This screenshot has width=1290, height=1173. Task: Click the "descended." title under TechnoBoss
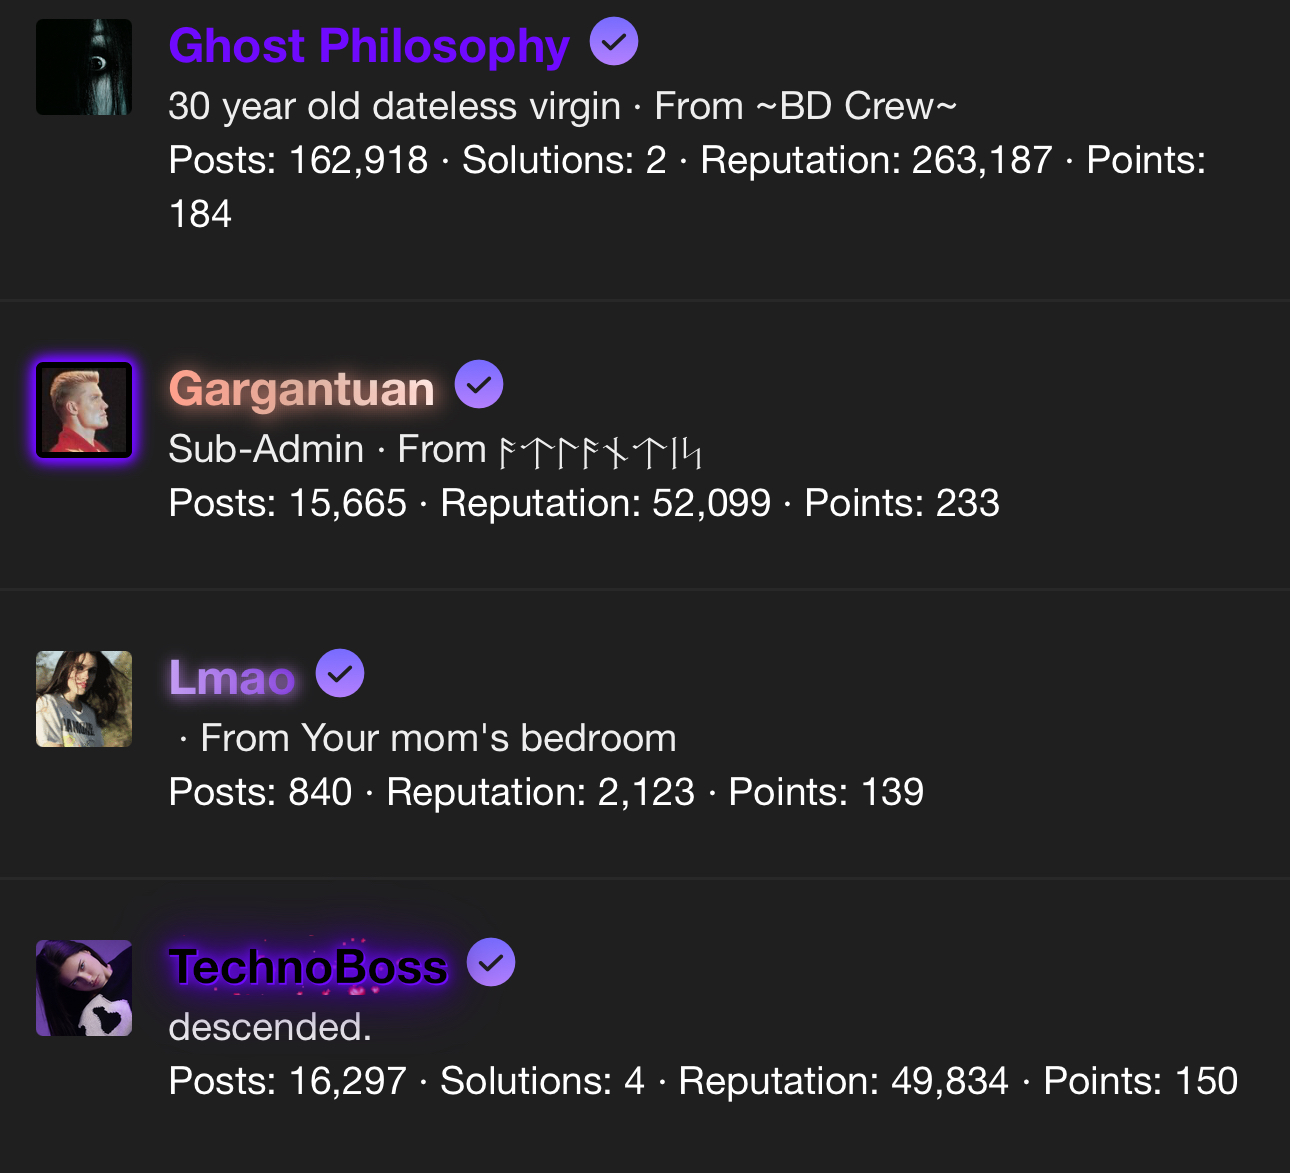270,1027
